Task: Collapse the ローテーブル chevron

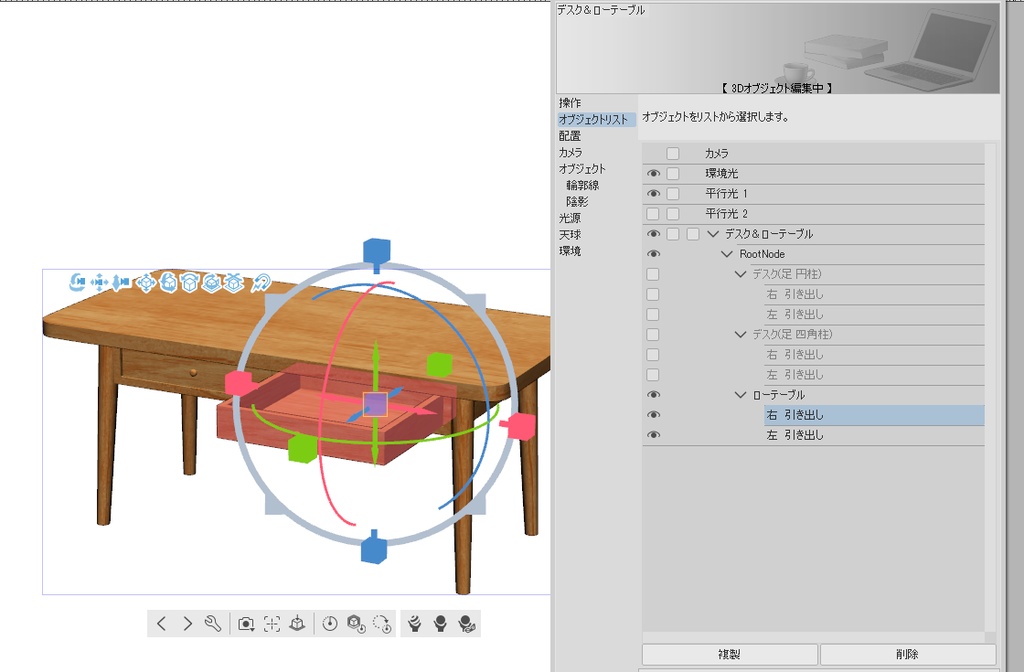Action: click(740, 395)
